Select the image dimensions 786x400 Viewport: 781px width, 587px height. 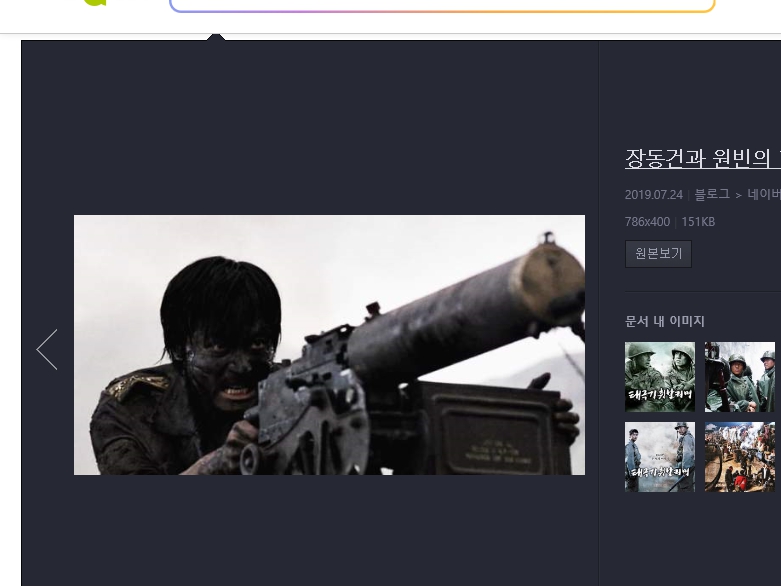(x=647, y=222)
